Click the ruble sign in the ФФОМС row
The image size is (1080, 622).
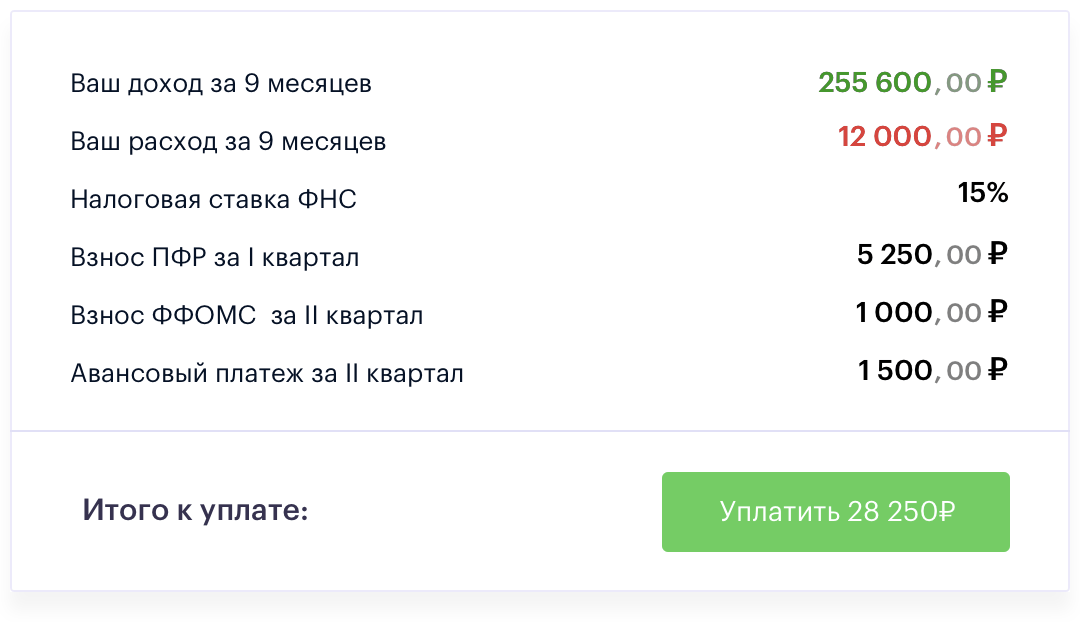click(x=997, y=313)
